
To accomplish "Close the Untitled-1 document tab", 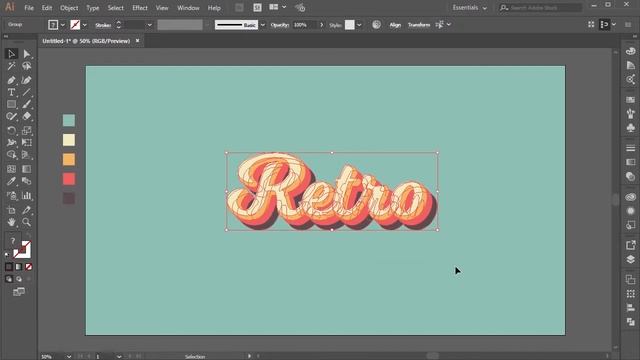I will coord(138,41).
